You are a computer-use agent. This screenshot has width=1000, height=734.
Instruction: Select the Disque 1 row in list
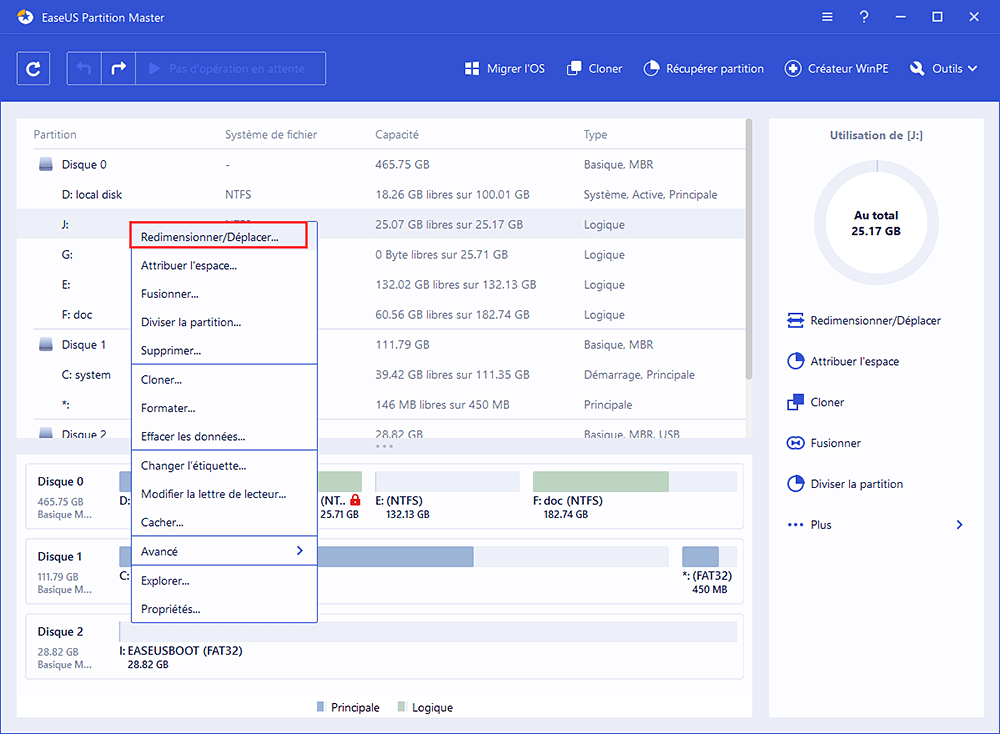381,344
